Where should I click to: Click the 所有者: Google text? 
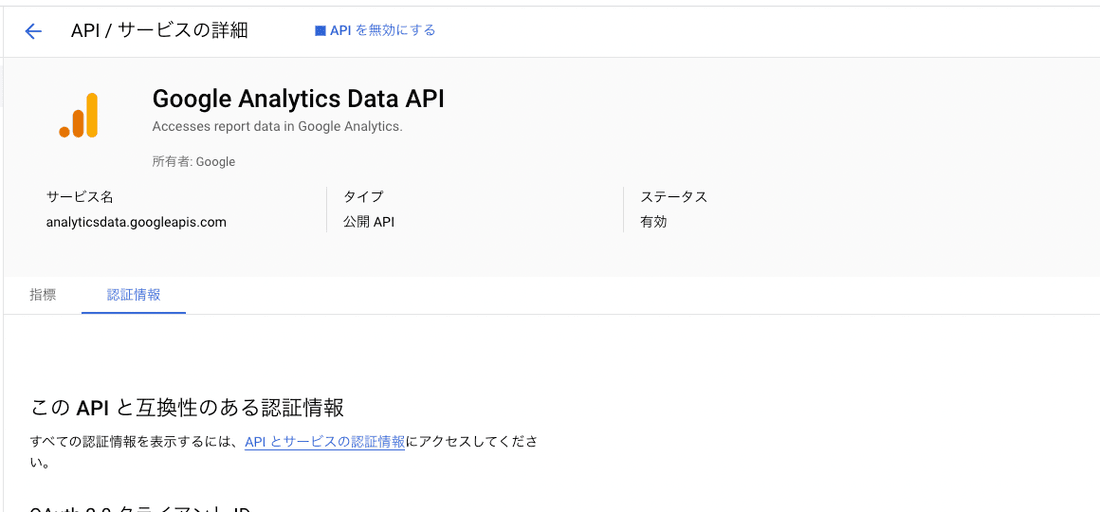point(194,161)
